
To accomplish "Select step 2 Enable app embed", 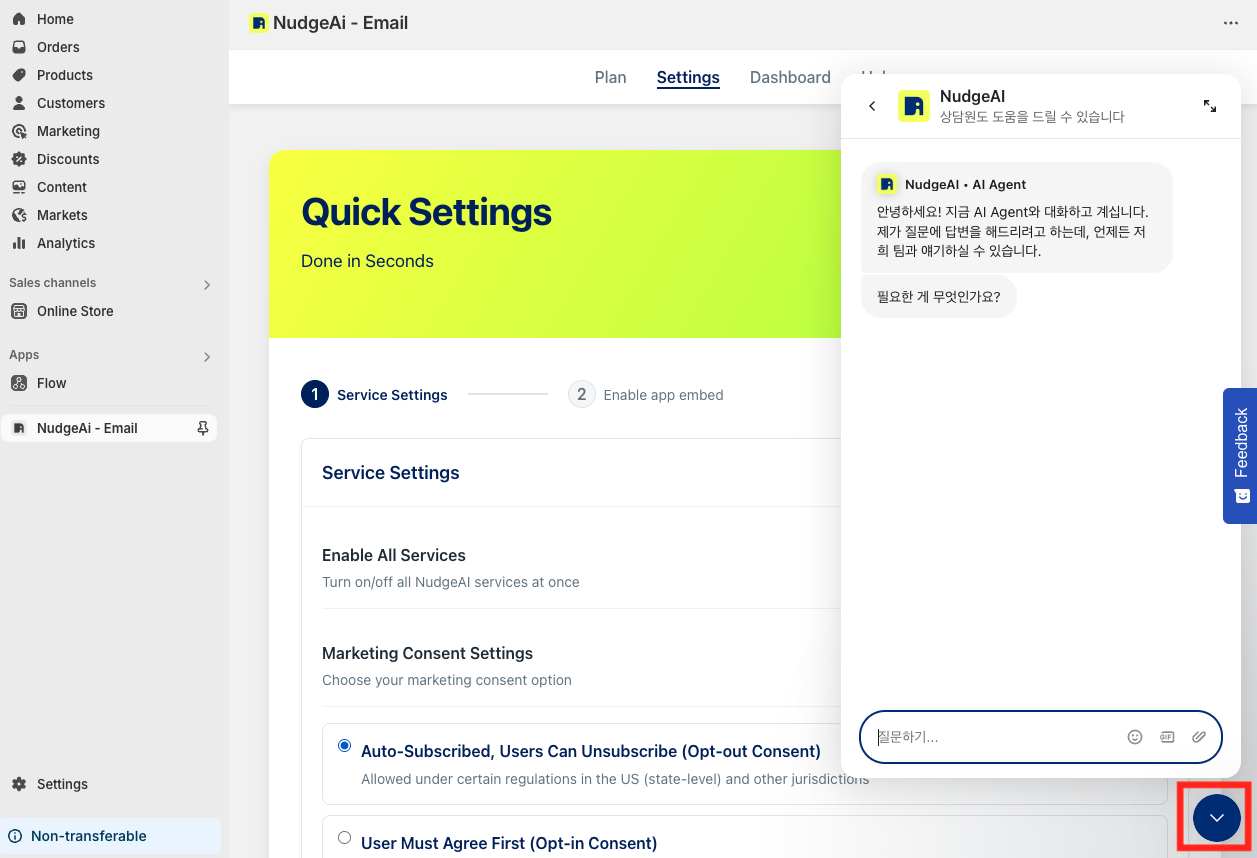I will (x=646, y=395).
